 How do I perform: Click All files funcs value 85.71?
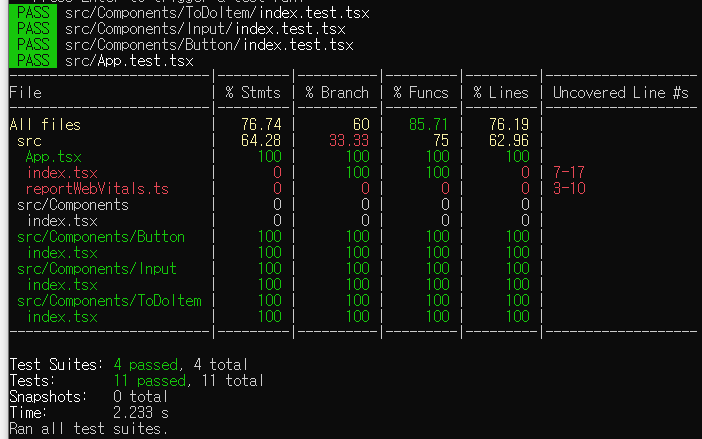[x=428, y=124]
